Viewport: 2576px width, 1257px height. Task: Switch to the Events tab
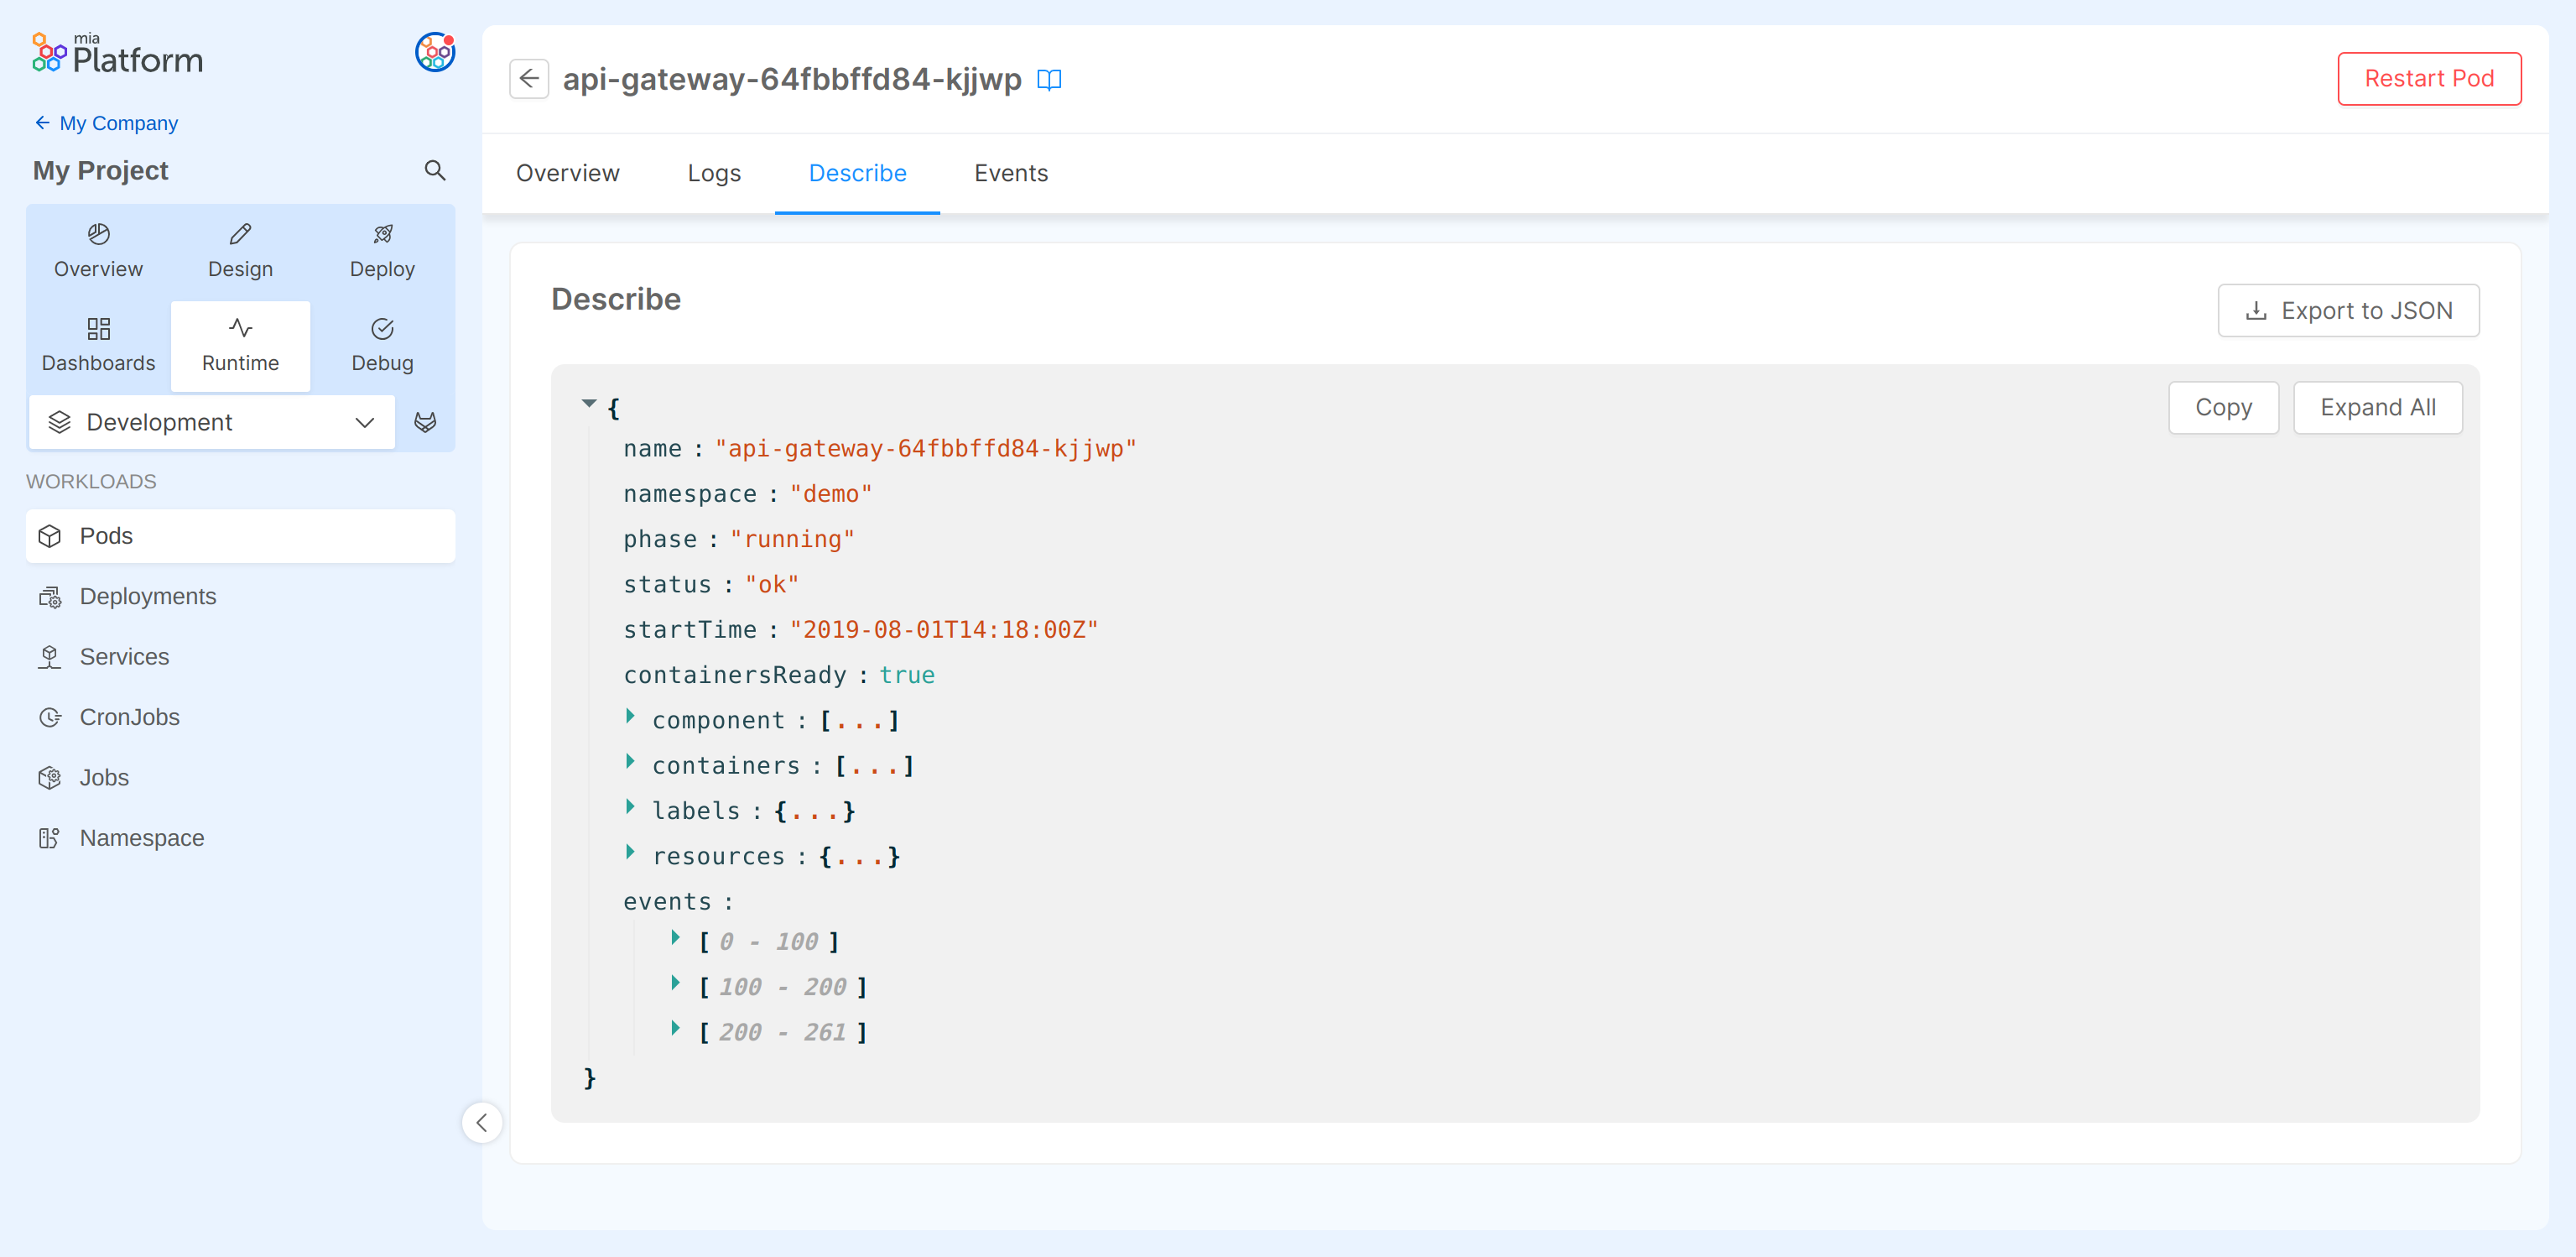coord(1010,173)
